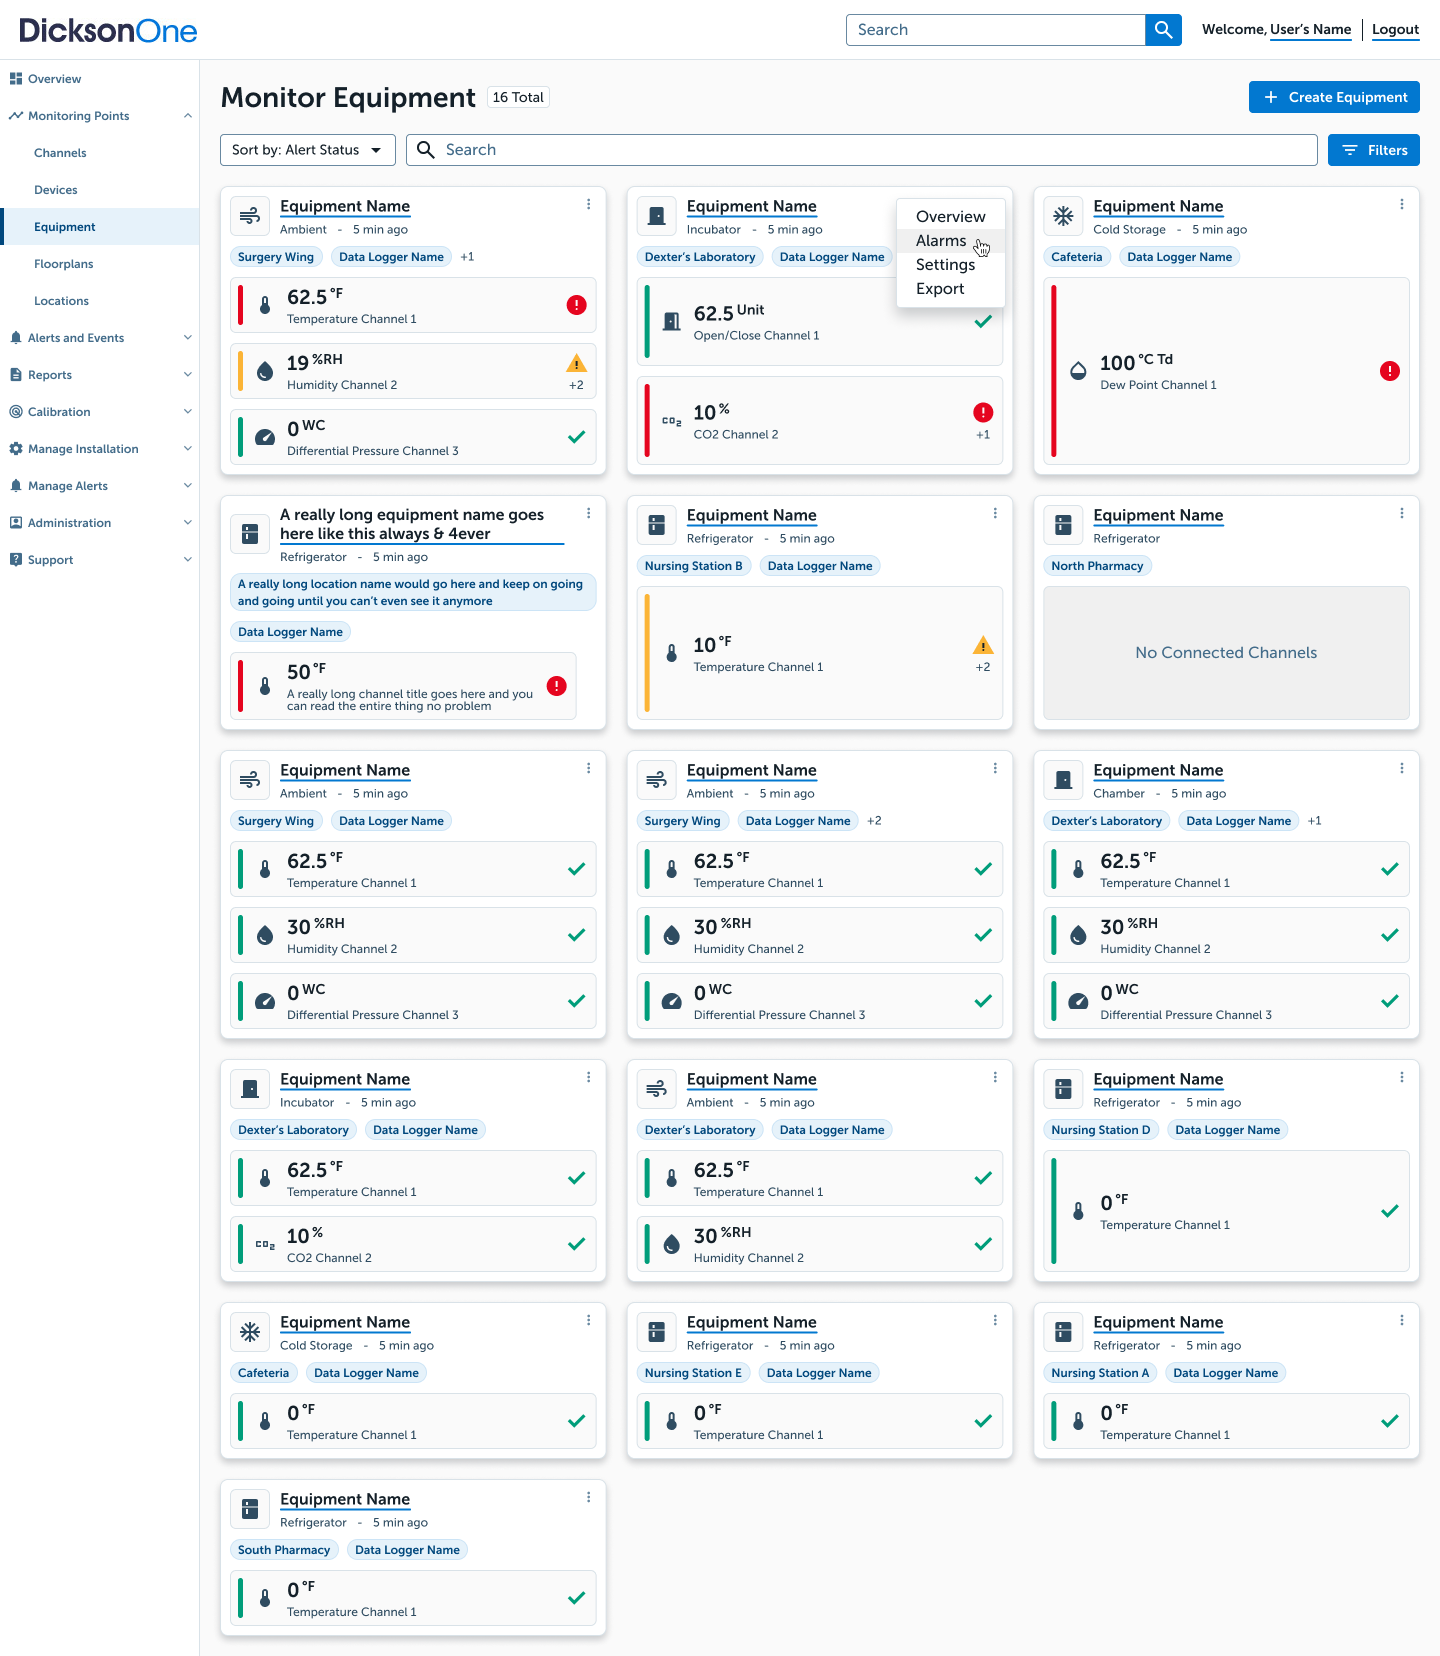
Task: Open the Filters button
Action: click(x=1374, y=150)
